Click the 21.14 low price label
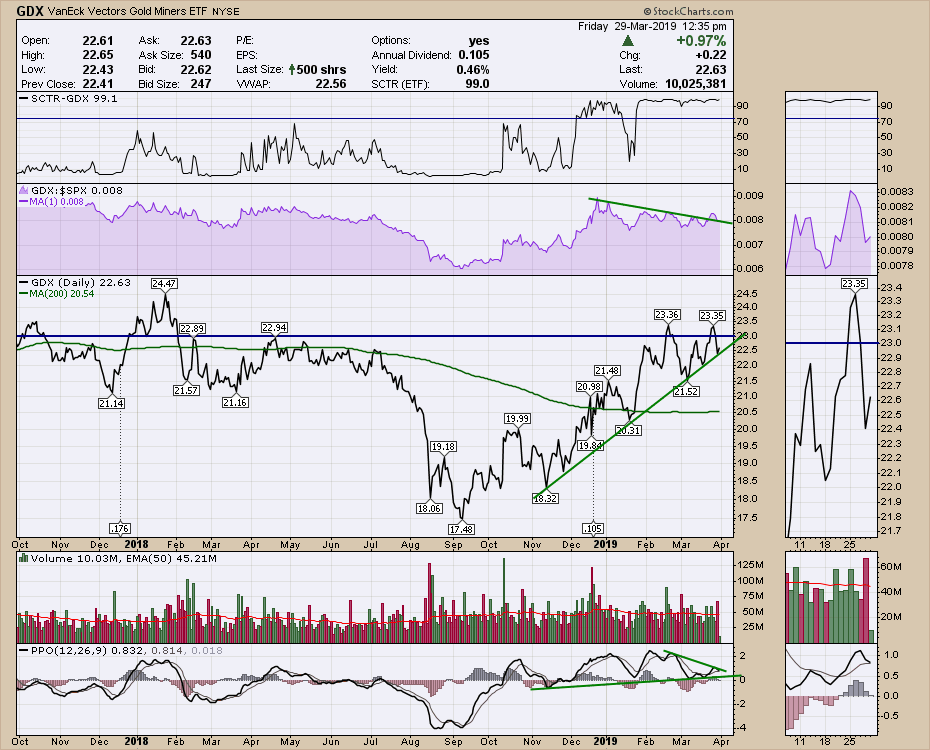 [x=112, y=403]
